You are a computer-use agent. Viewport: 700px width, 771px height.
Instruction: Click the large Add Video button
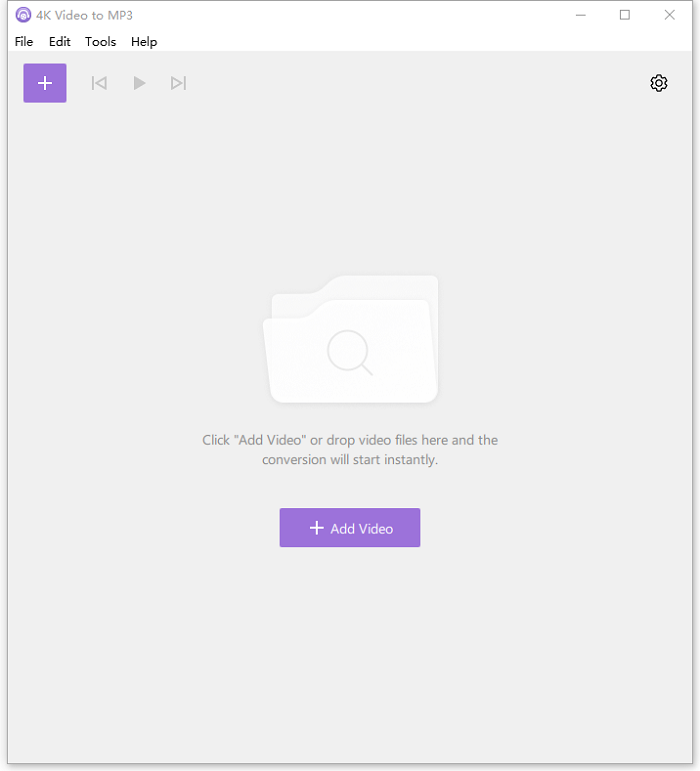tap(350, 528)
